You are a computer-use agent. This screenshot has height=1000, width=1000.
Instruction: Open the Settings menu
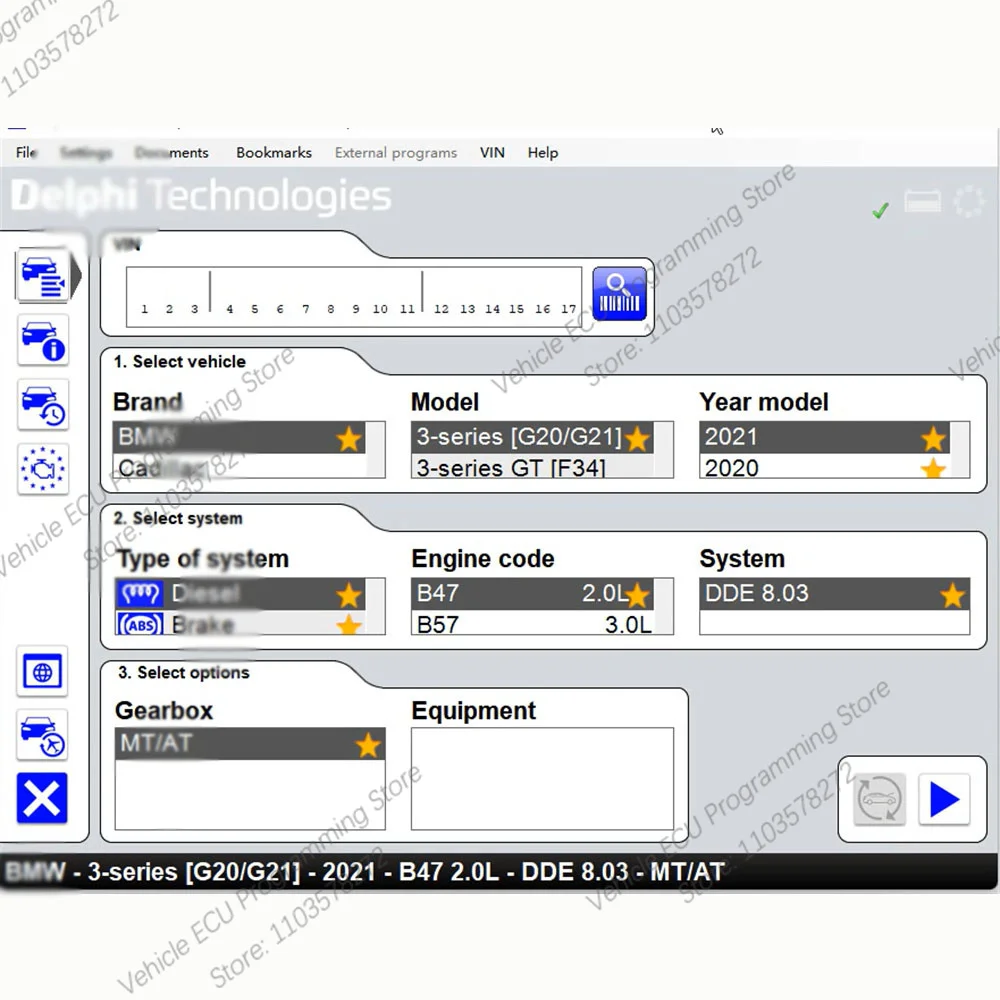tap(86, 152)
